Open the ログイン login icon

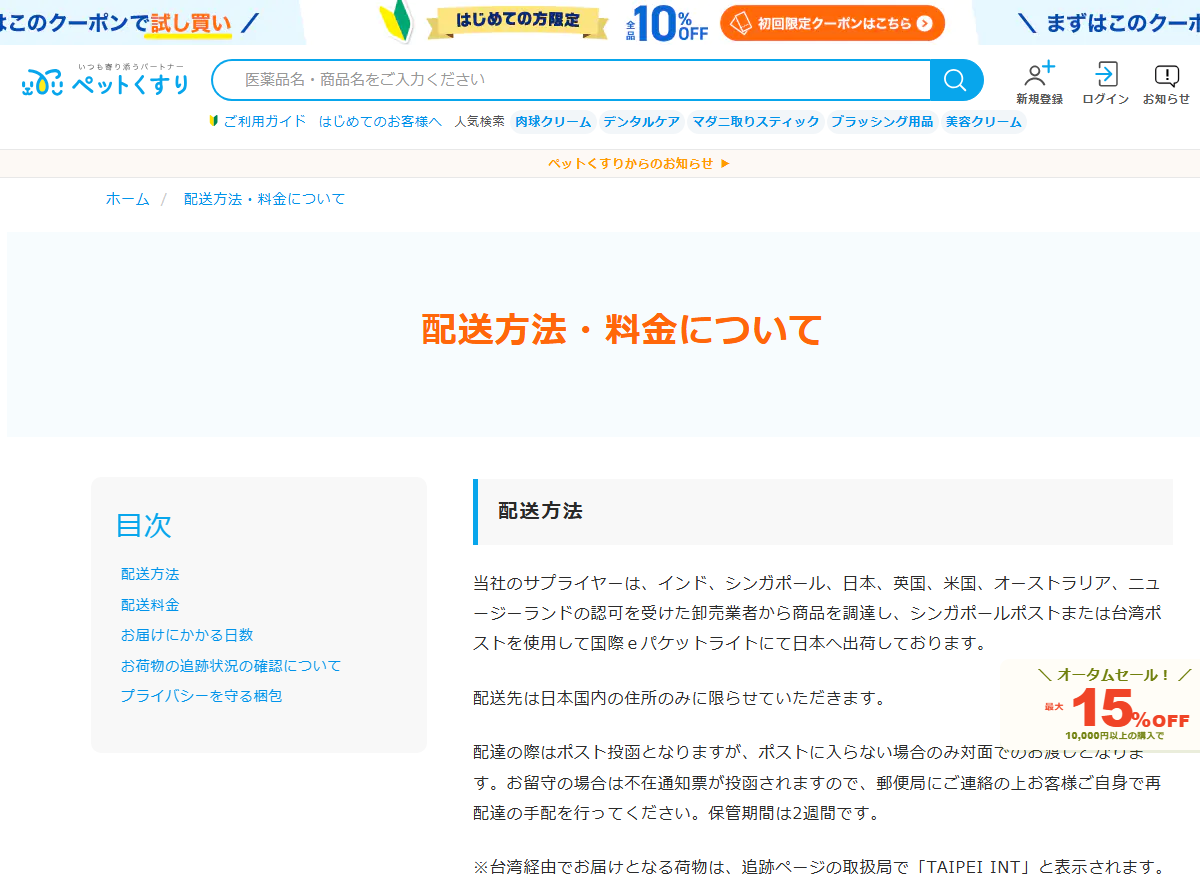tap(1106, 83)
